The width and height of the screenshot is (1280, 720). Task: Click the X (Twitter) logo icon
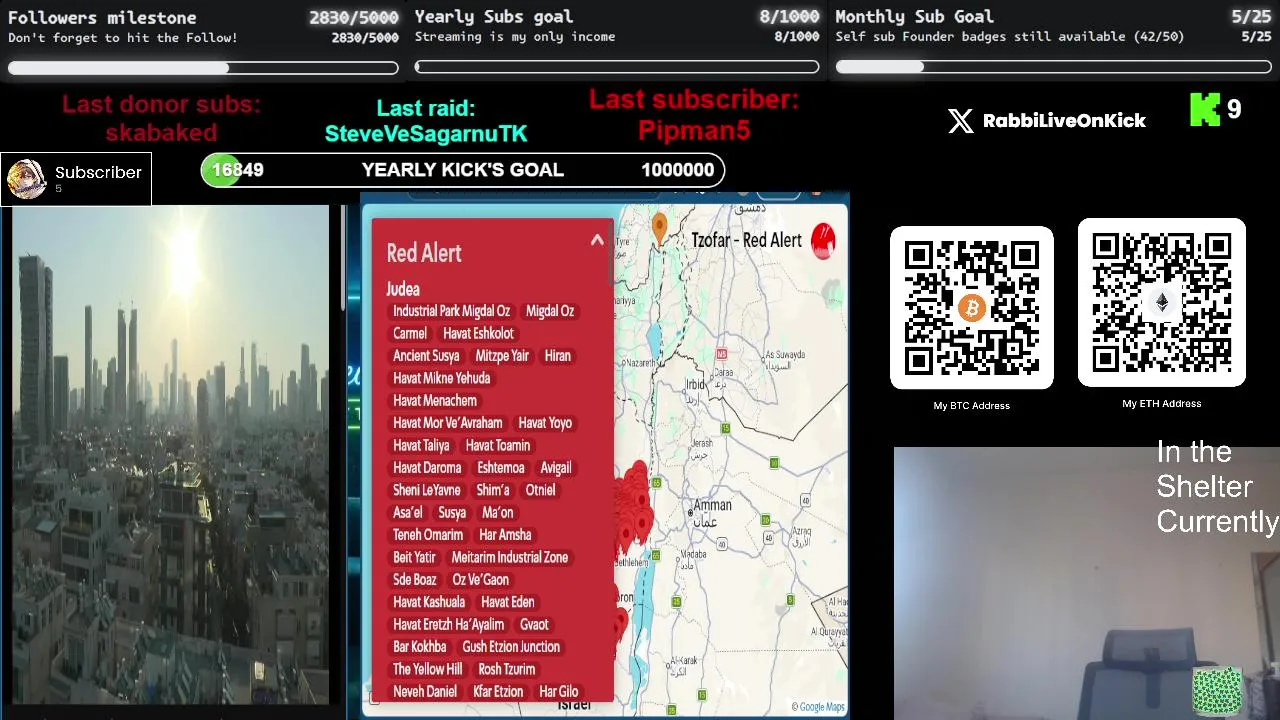(x=961, y=121)
